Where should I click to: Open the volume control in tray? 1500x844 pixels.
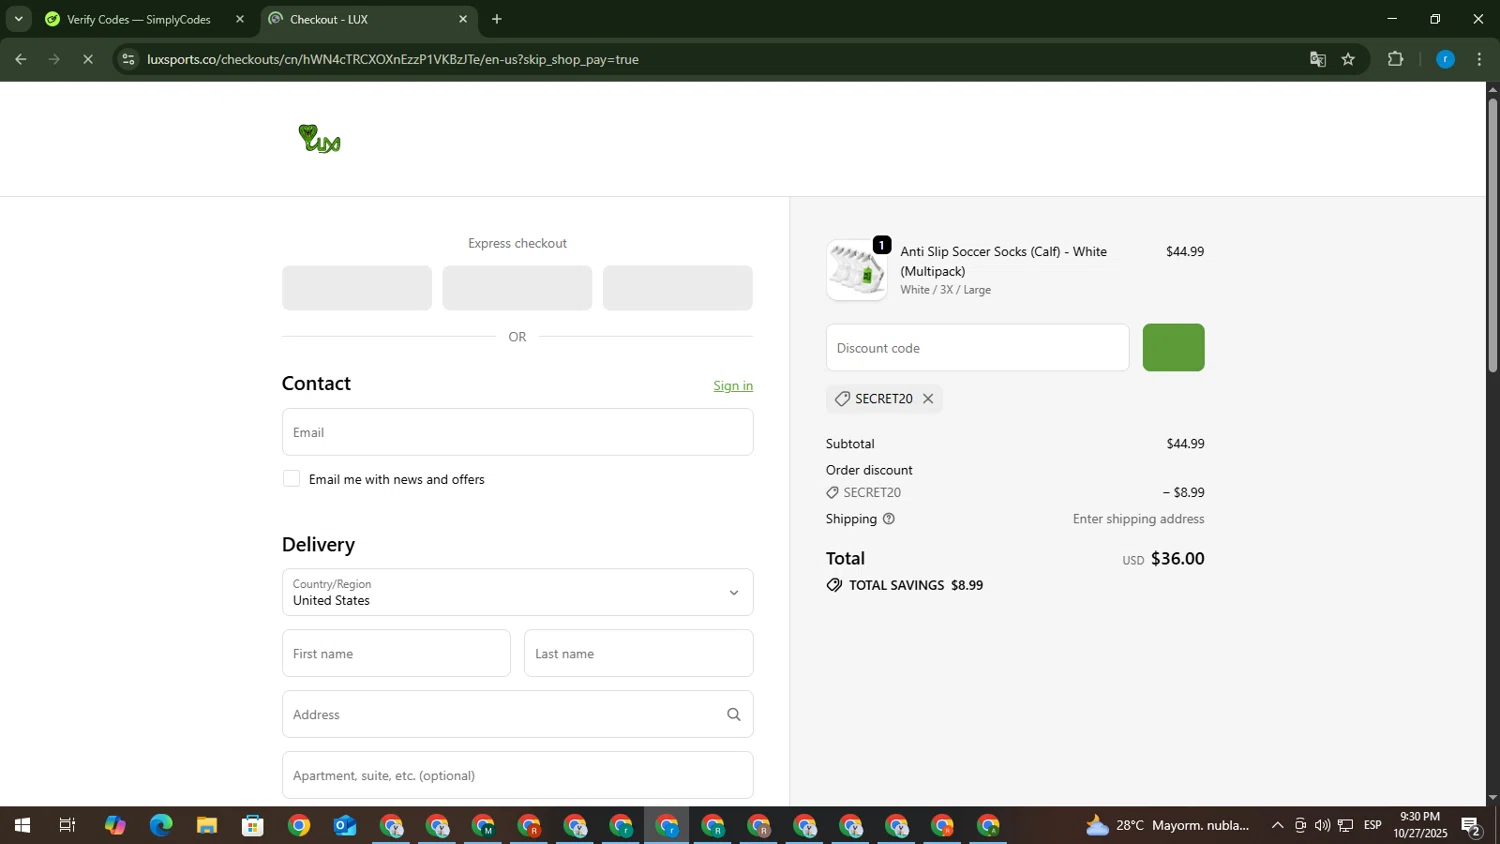click(1322, 826)
